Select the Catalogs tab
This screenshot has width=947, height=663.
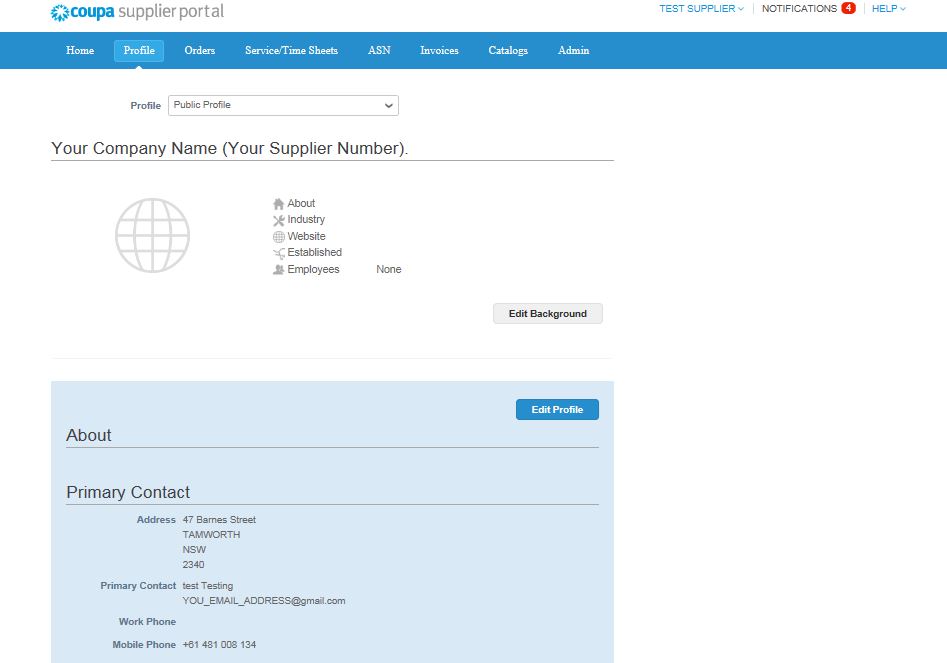point(508,51)
